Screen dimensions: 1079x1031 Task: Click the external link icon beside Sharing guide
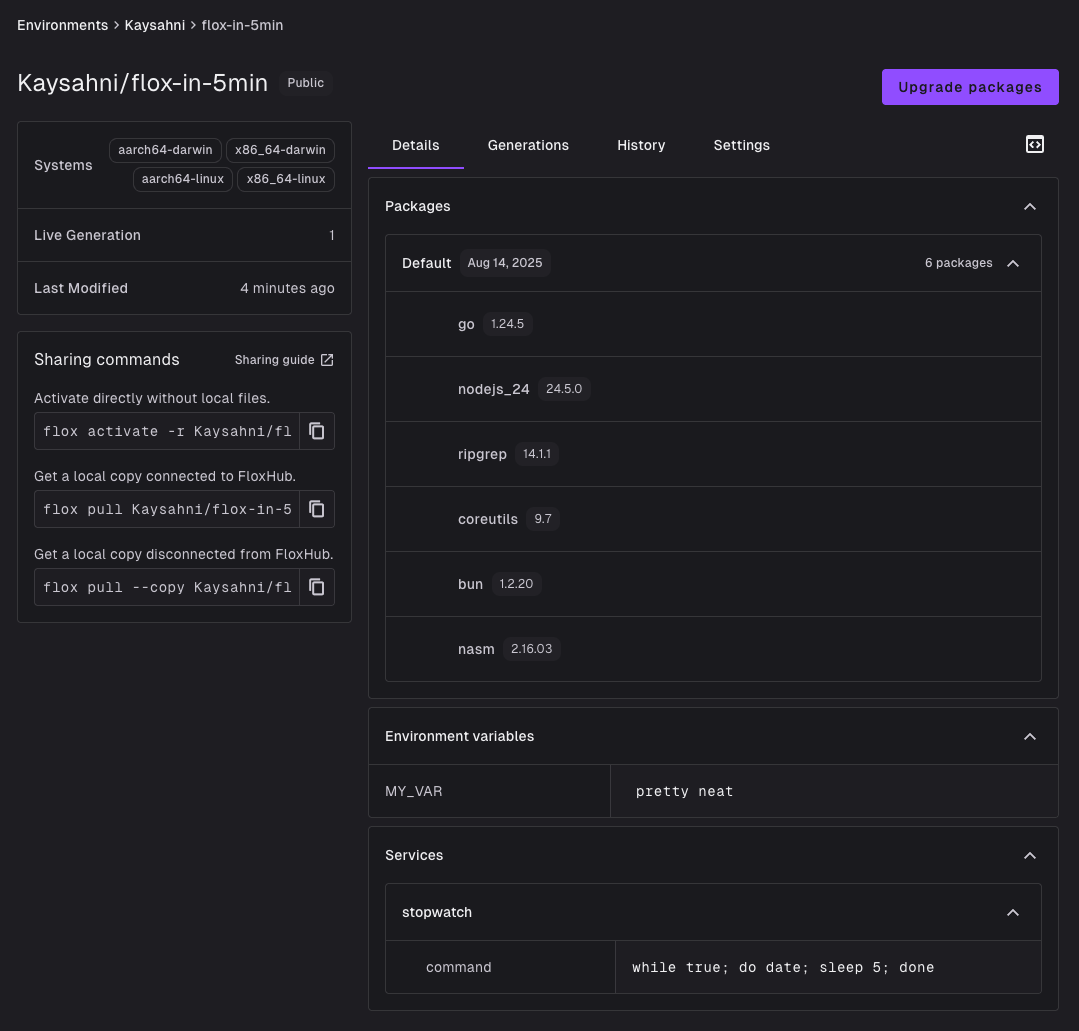(x=326, y=359)
